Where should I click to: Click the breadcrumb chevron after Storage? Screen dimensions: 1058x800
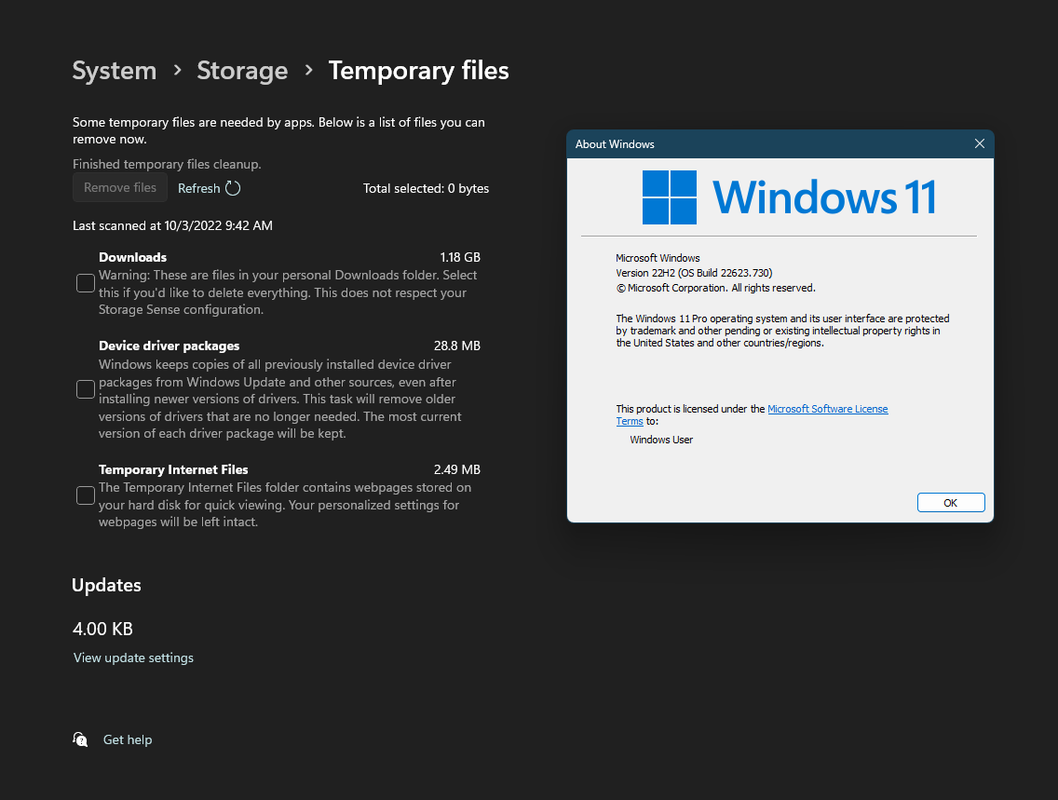(x=309, y=70)
